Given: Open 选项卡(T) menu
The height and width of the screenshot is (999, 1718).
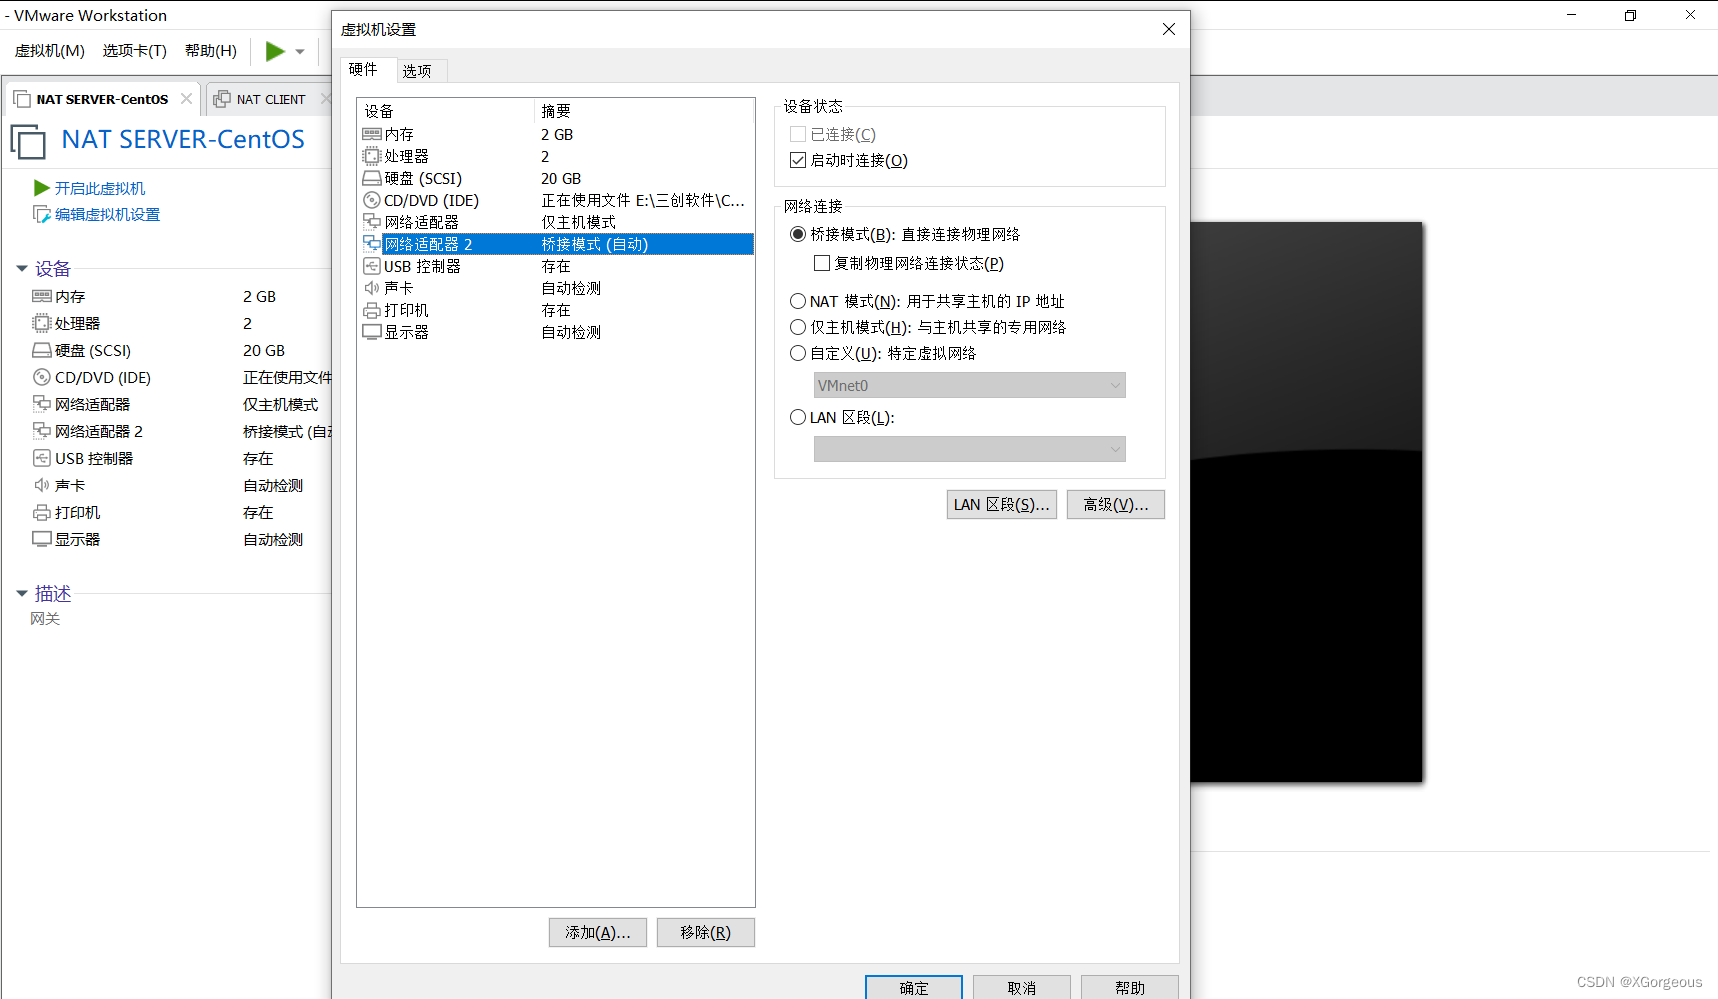Looking at the screenshot, I should (x=134, y=51).
